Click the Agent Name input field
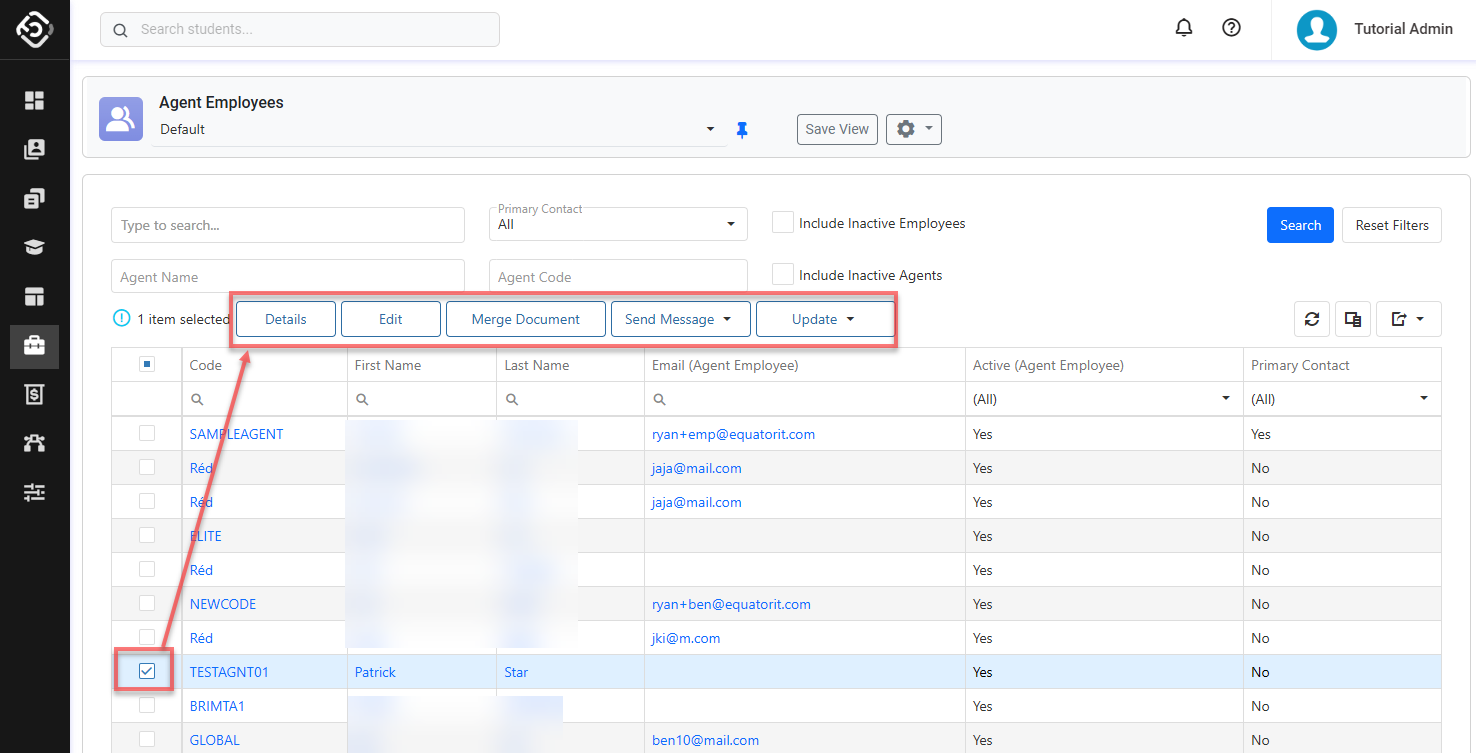The width and height of the screenshot is (1476, 753). click(288, 277)
